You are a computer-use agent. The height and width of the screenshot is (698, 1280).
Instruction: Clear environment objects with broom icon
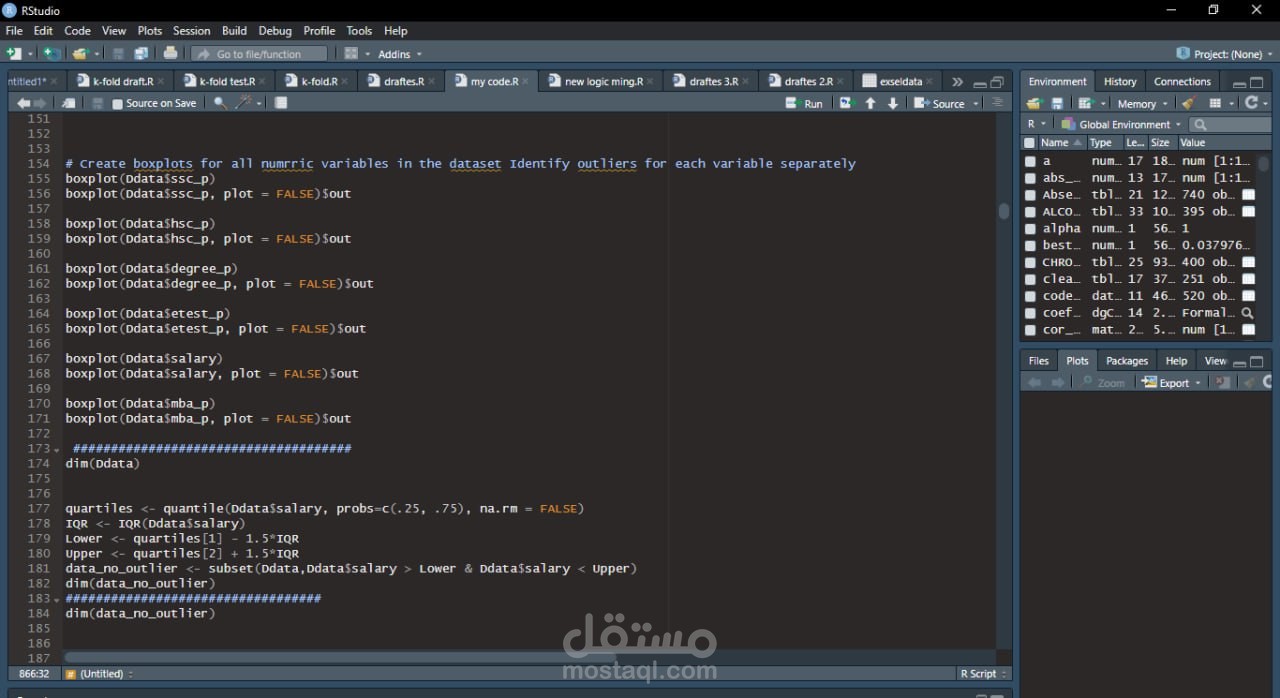coord(1187,103)
